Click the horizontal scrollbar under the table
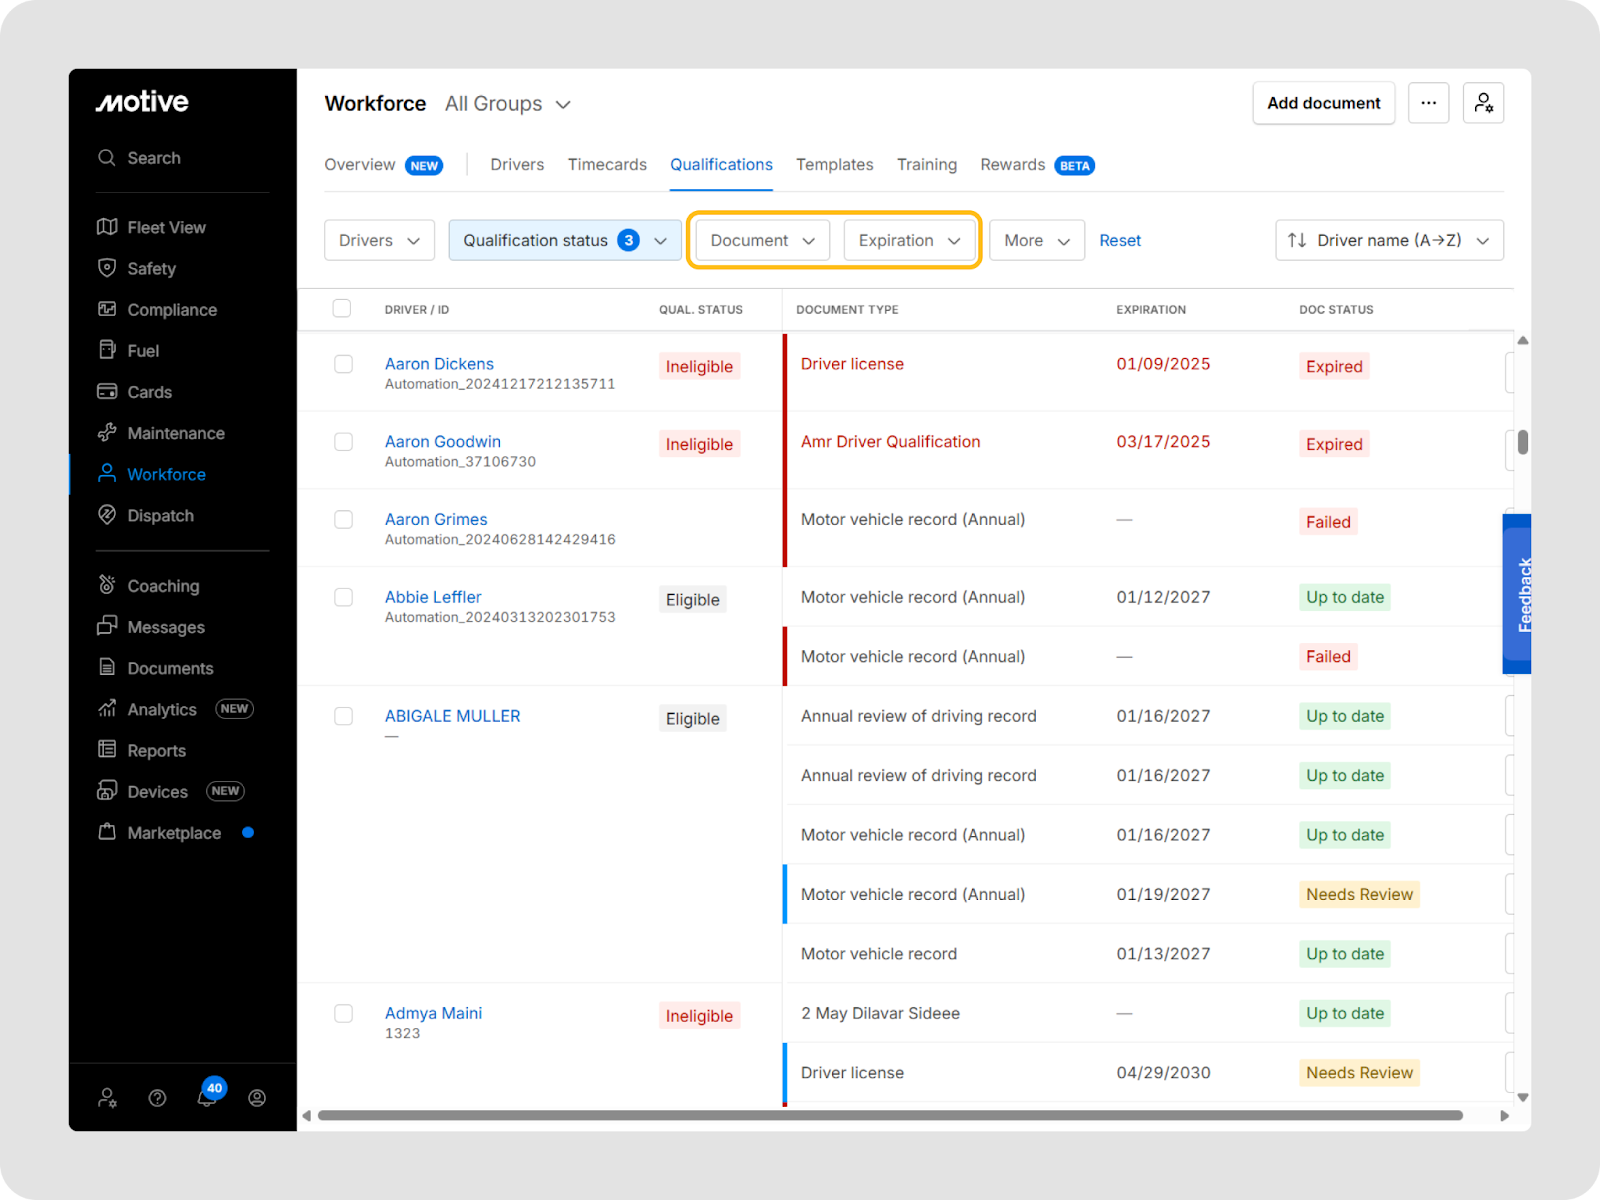The image size is (1600, 1200). (890, 1115)
